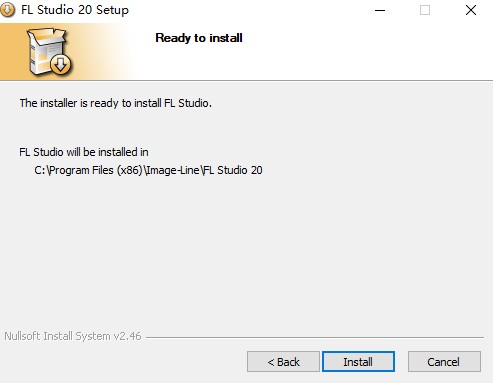This screenshot has width=493, height=383.
Task: Click 'FL Studio will be installed in' label
Action: coord(84,152)
